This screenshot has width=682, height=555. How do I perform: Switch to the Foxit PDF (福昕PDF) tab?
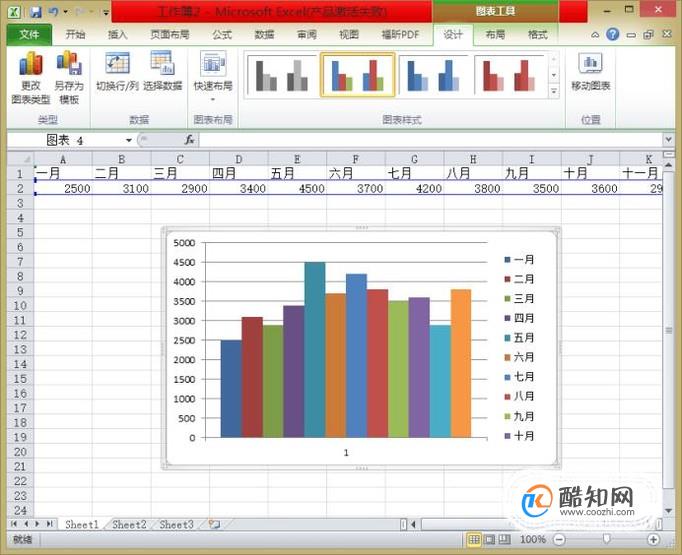[400, 34]
